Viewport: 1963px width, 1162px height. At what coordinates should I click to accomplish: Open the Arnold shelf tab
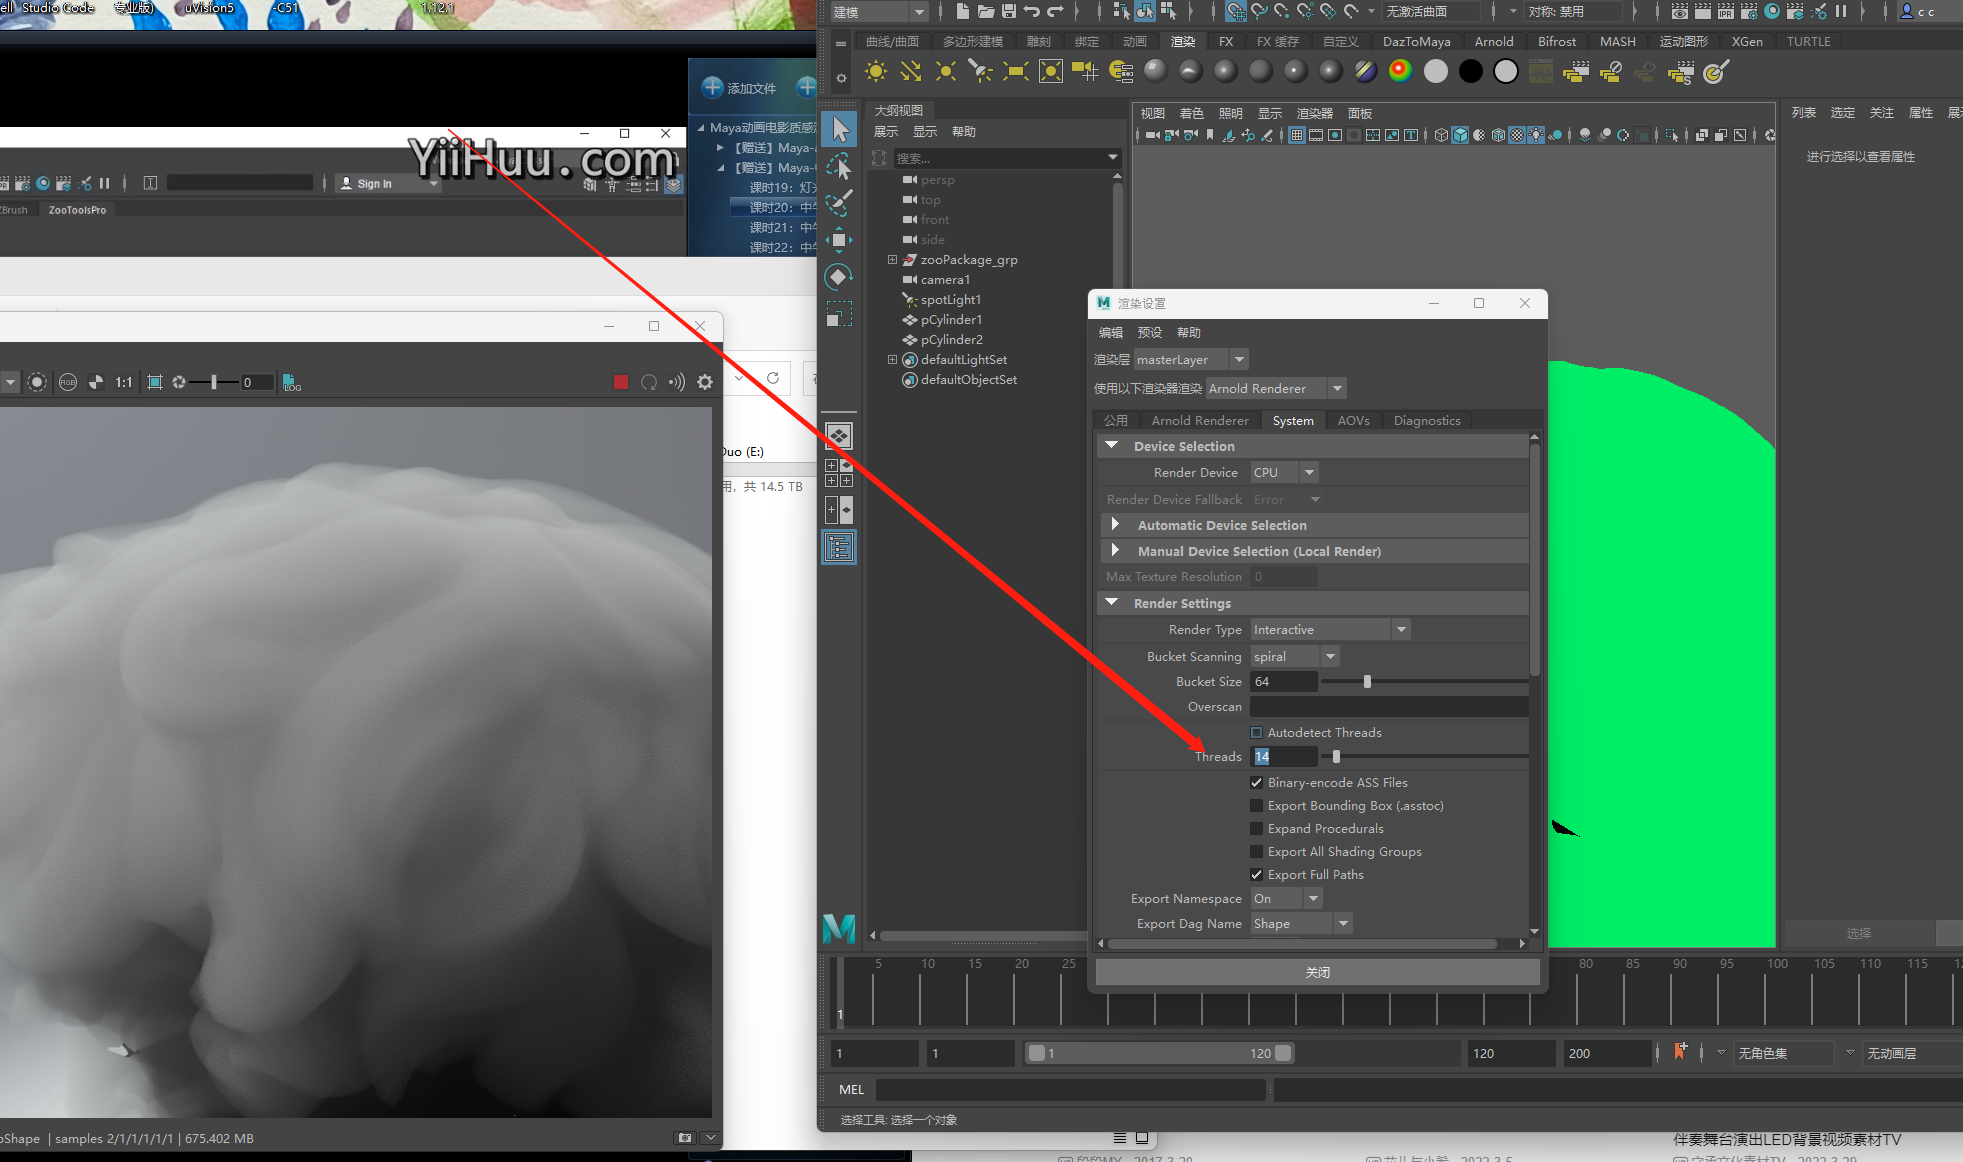pyautogui.click(x=1493, y=41)
